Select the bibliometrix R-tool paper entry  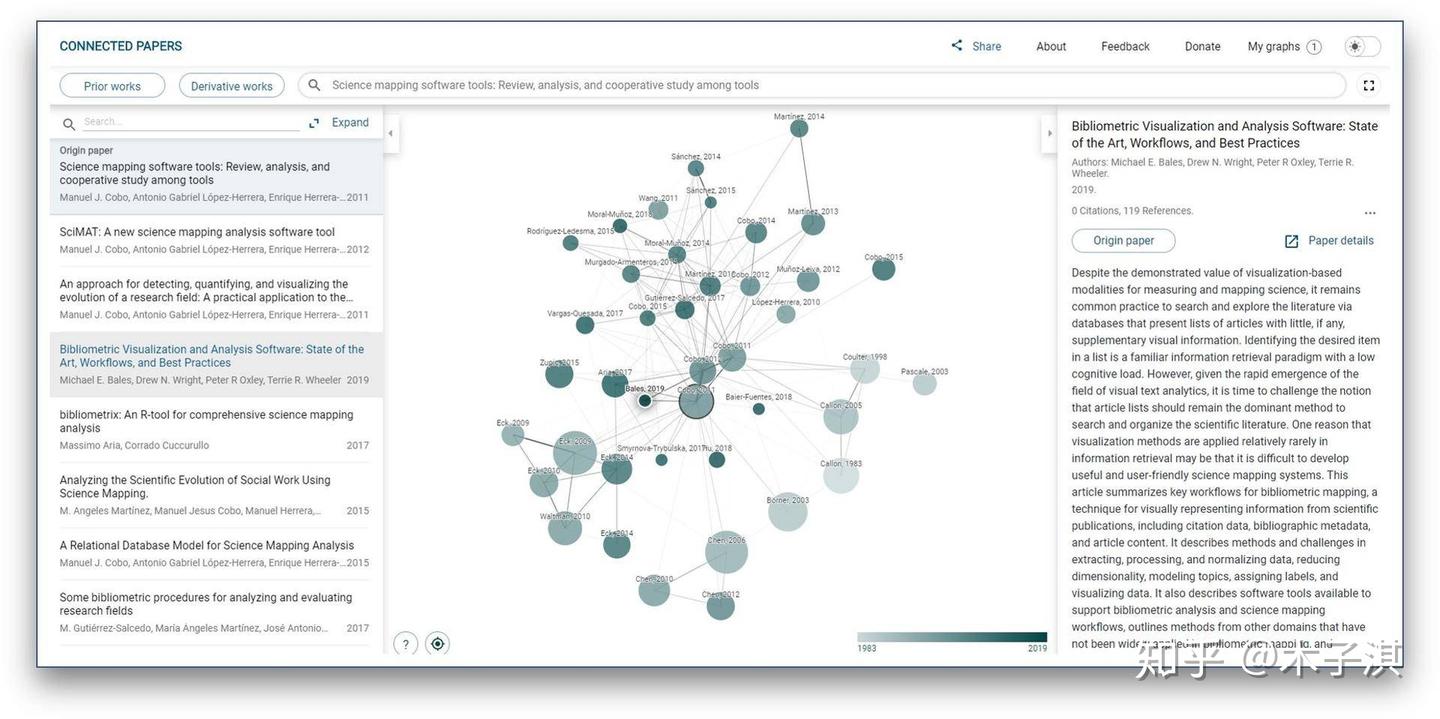click(215, 430)
